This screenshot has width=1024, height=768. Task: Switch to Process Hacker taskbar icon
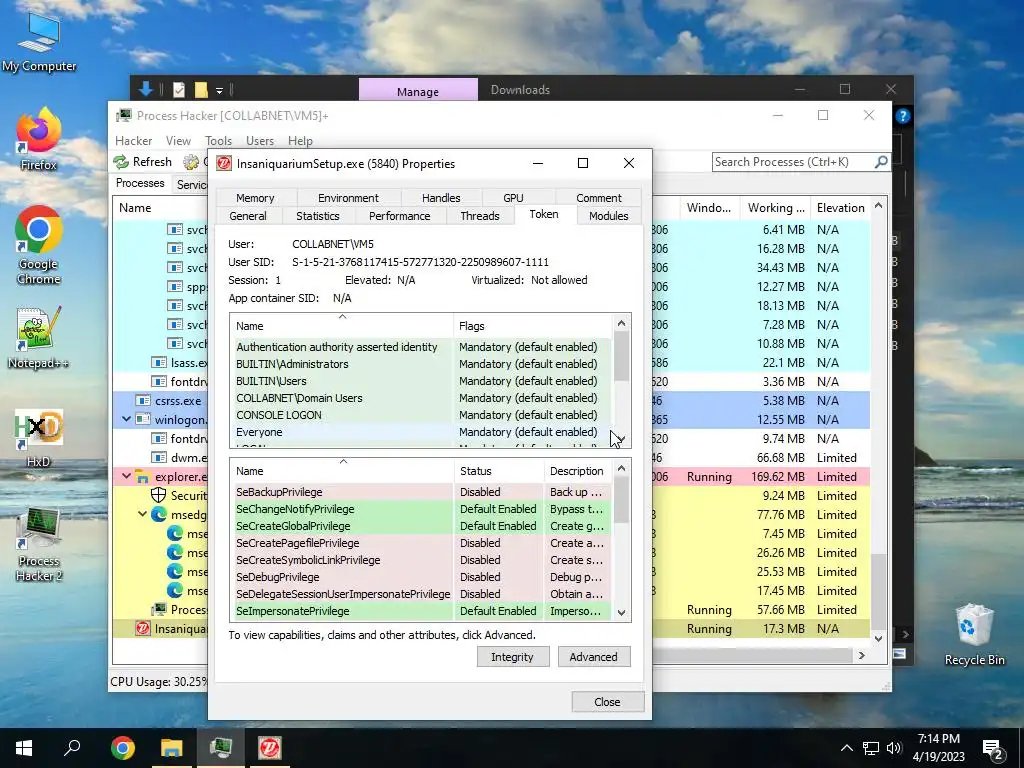tap(221, 748)
